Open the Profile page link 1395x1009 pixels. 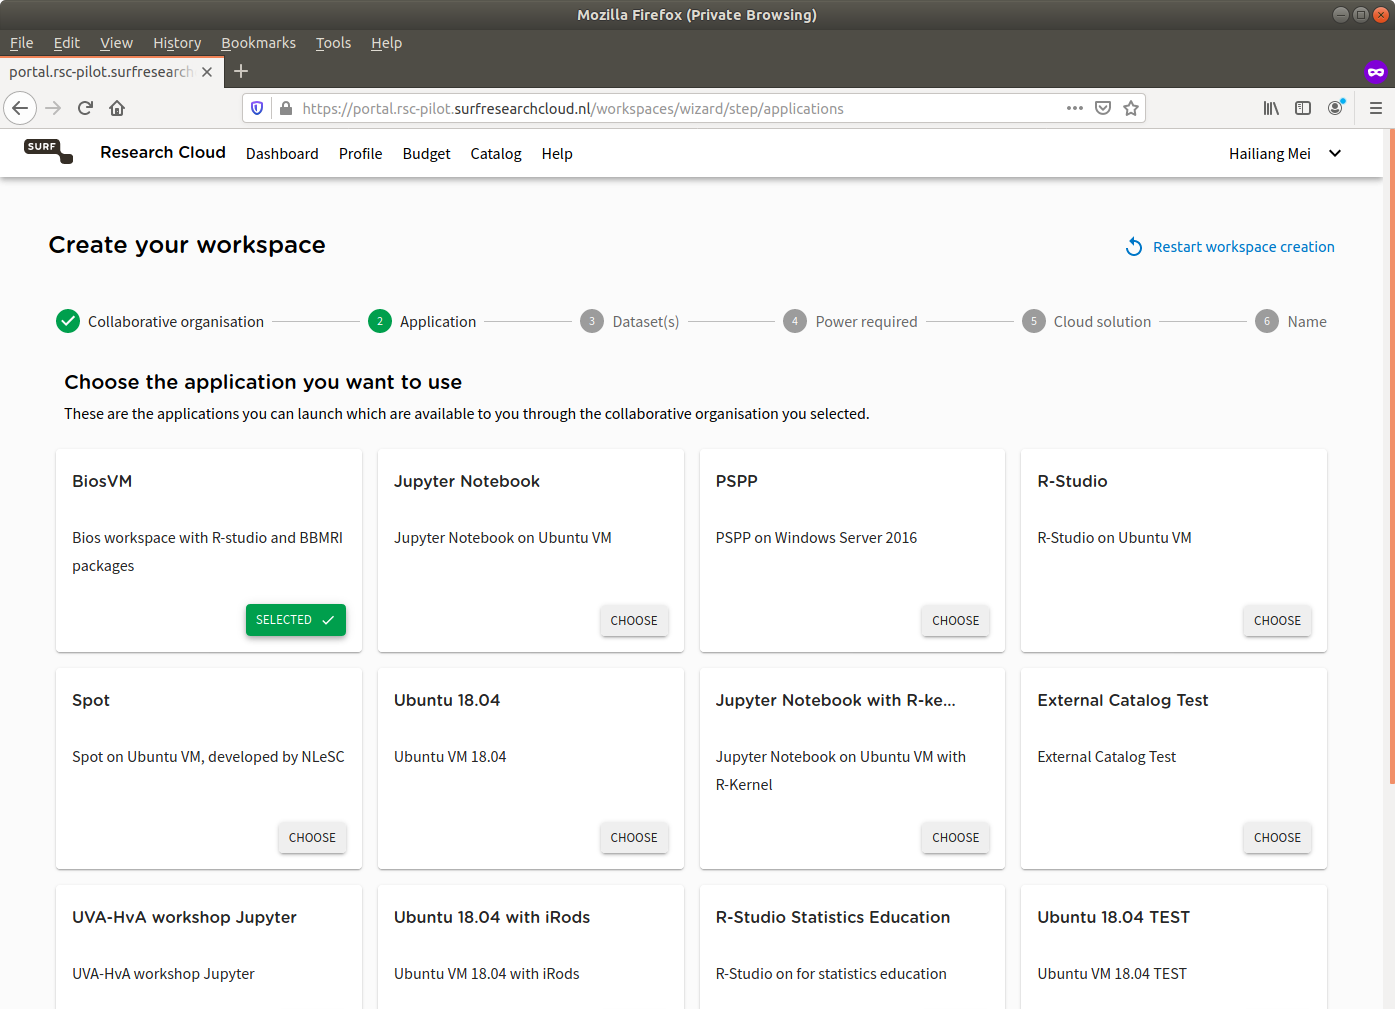tap(360, 154)
